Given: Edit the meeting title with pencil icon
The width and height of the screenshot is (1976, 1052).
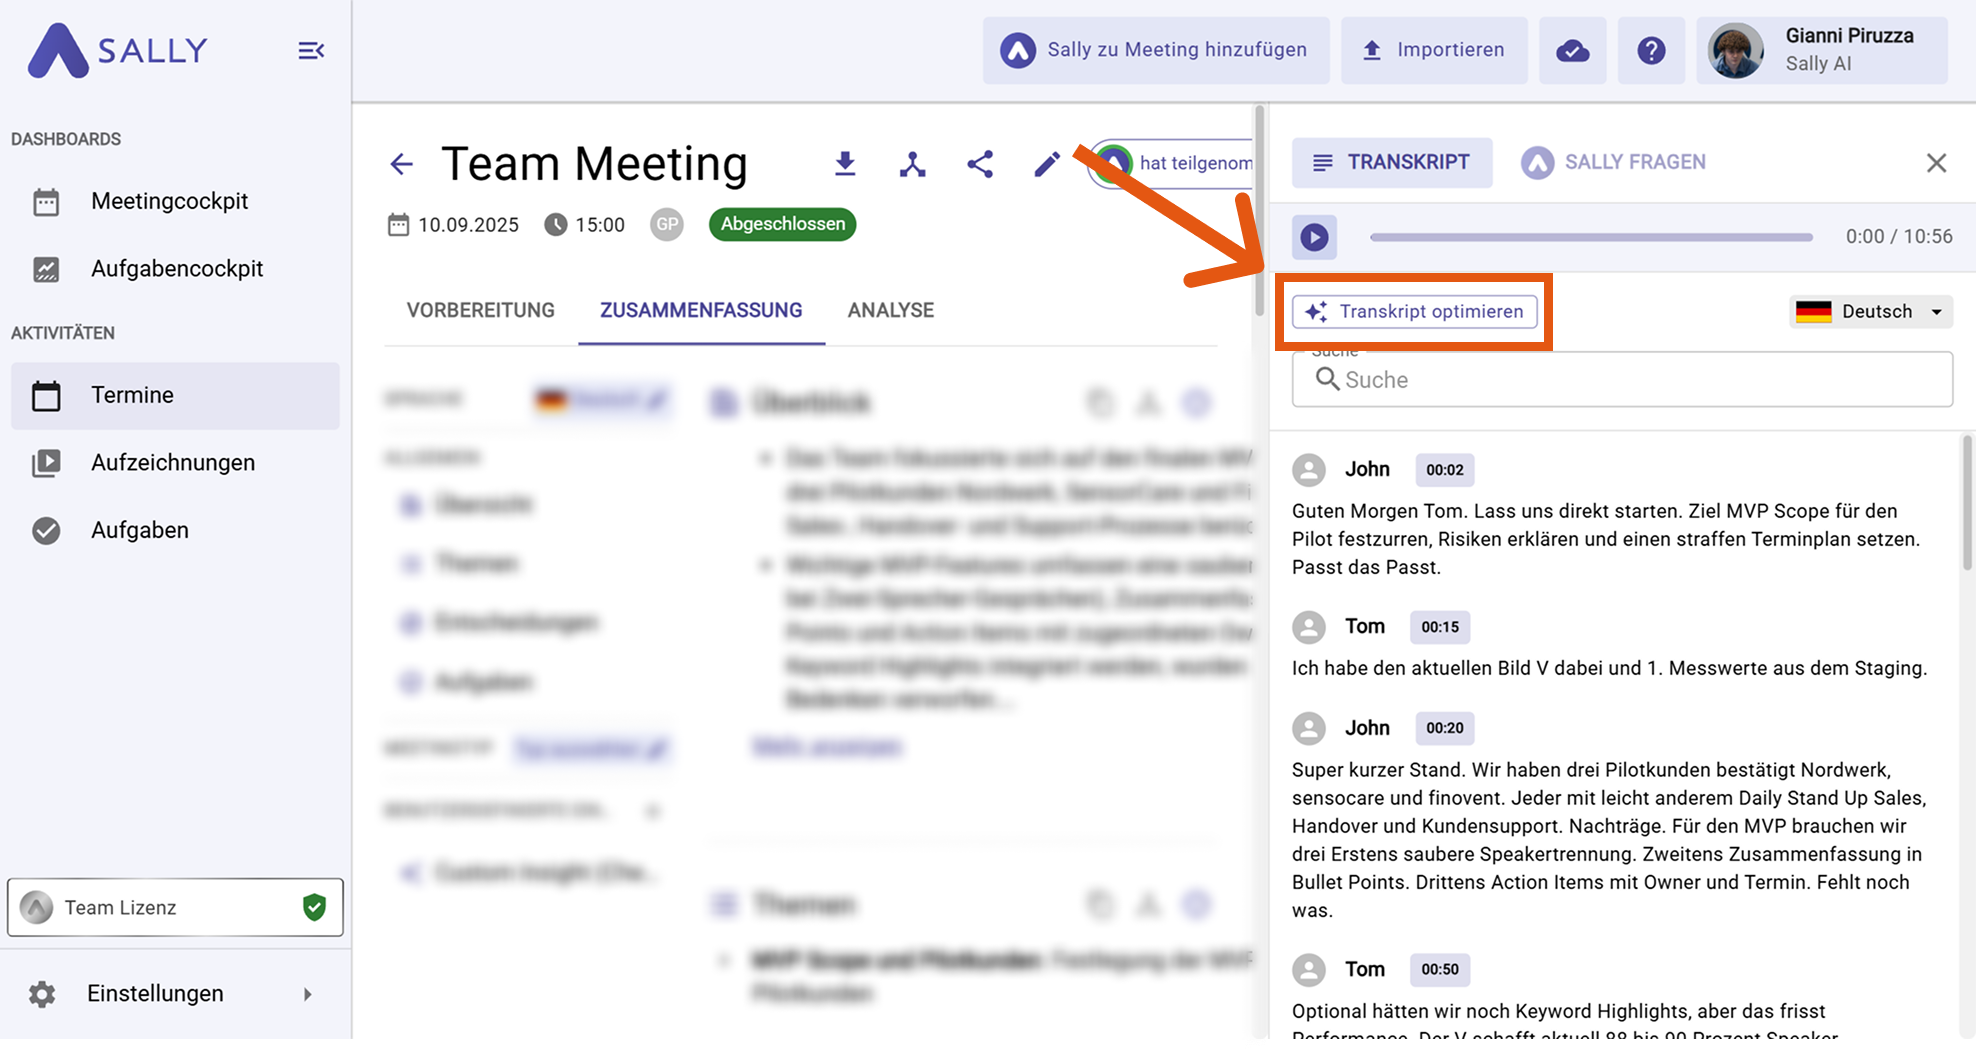Looking at the screenshot, I should tap(1046, 164).
